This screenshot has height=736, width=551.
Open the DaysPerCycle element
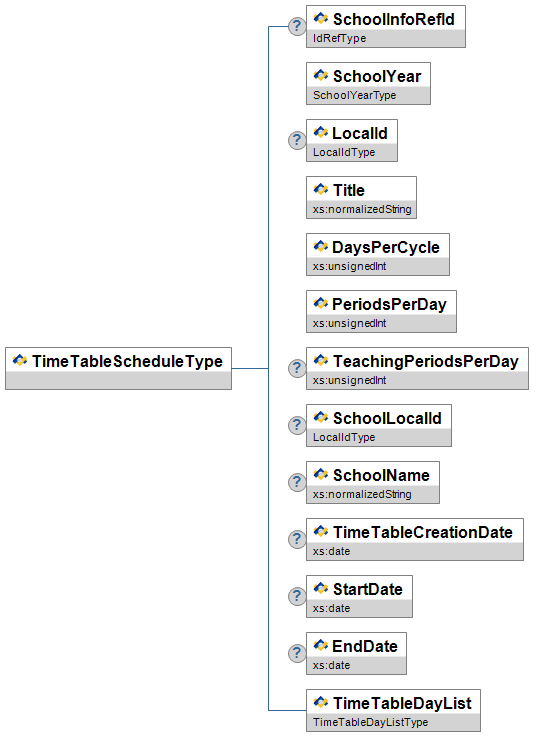(378, 254)
